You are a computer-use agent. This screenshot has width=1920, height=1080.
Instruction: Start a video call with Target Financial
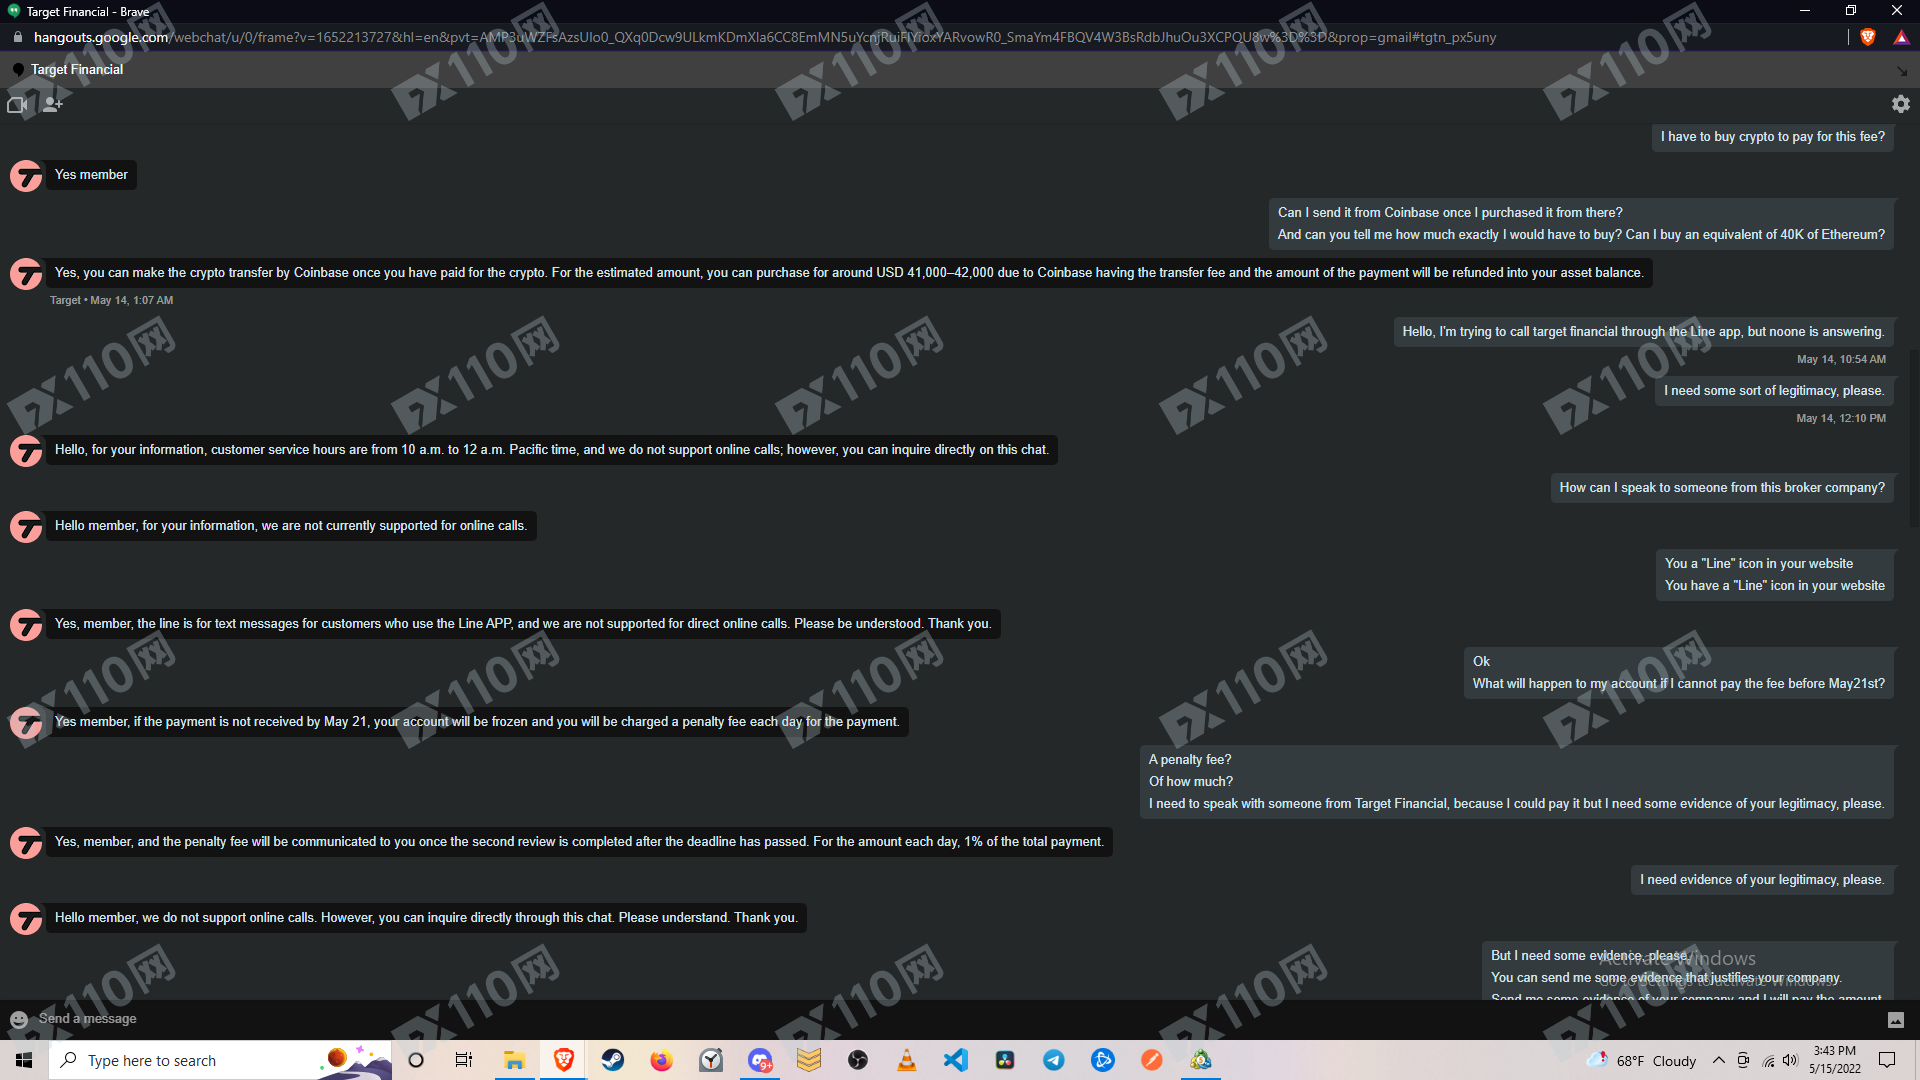(17, 104)
